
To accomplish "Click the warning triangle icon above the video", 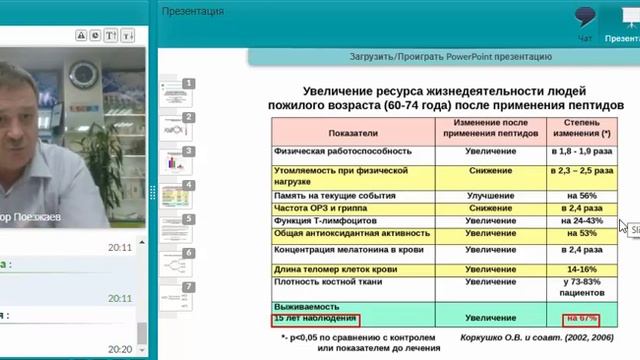I will point(81,36).
